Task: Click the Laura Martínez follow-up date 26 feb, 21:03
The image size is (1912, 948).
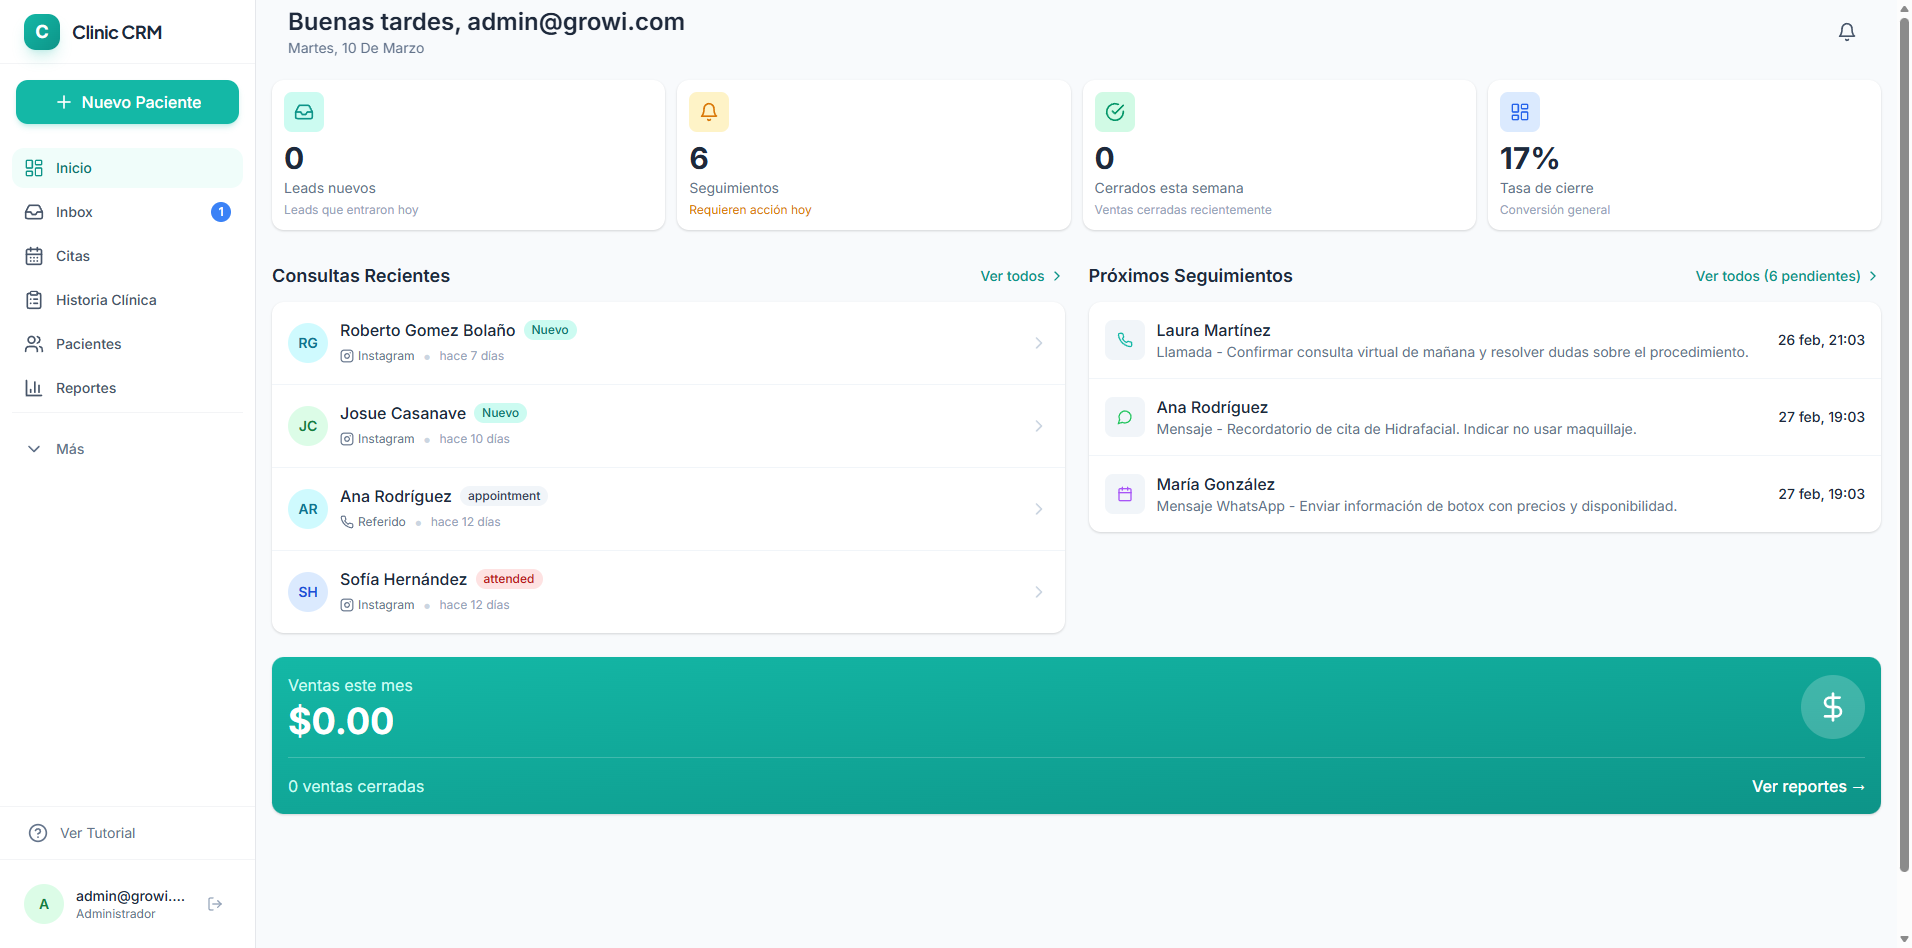Action: point(1821,340)
